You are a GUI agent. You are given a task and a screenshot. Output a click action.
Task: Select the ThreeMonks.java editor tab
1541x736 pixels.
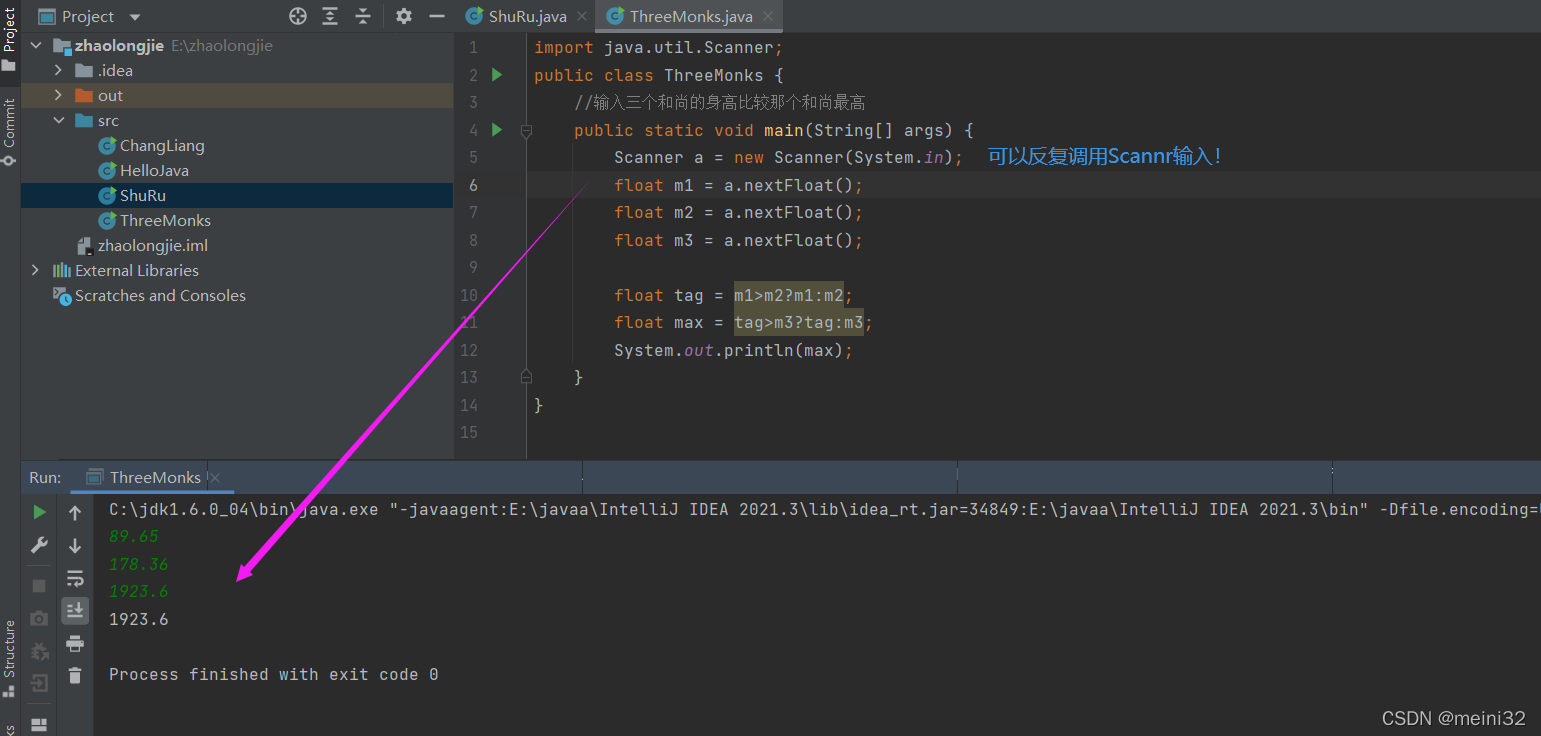pos(690,16)
